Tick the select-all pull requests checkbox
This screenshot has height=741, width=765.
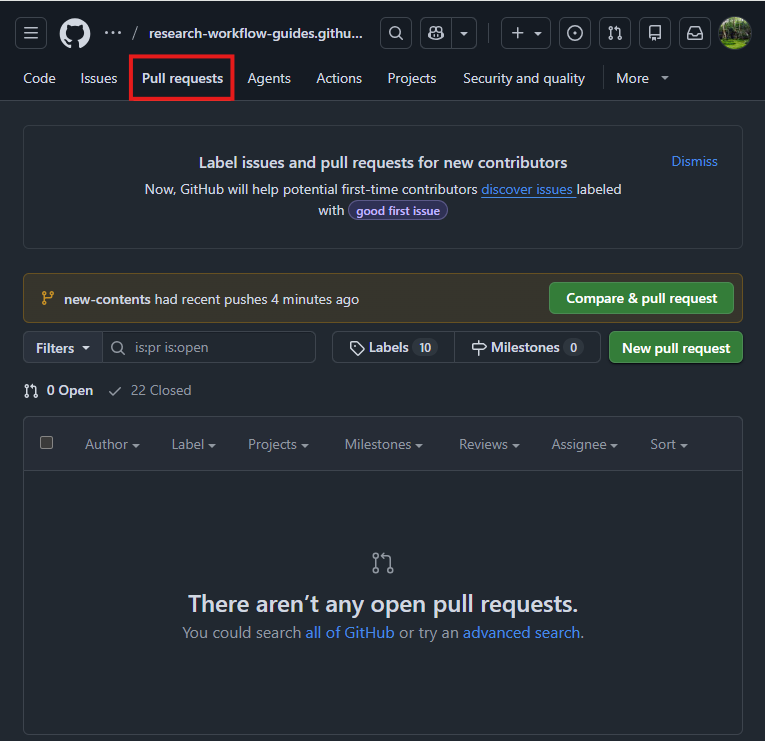[46, 442]
